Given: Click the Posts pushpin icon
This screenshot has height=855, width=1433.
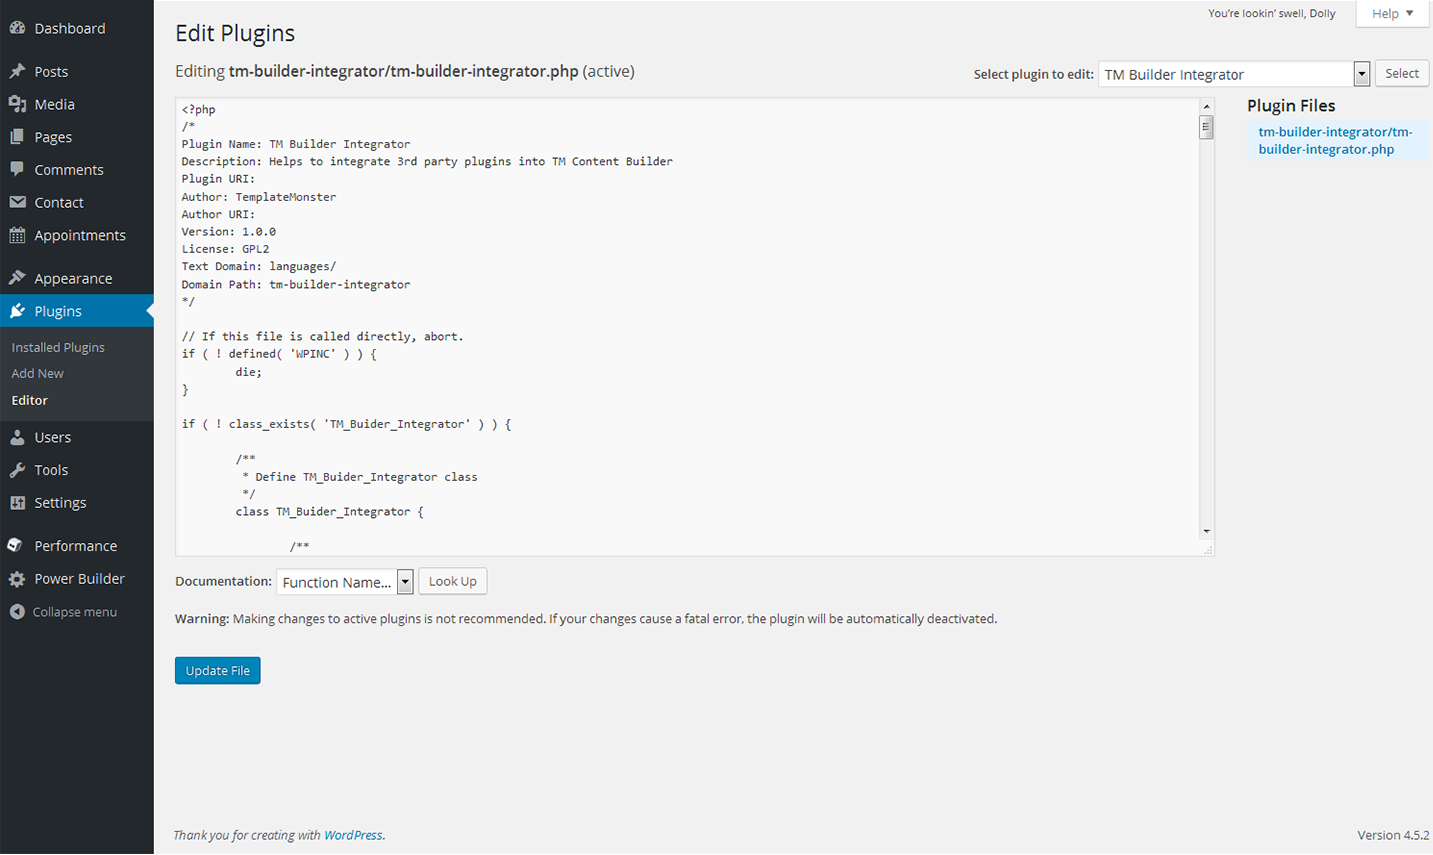Looking at the screenshot, I should tap(17, 71).
